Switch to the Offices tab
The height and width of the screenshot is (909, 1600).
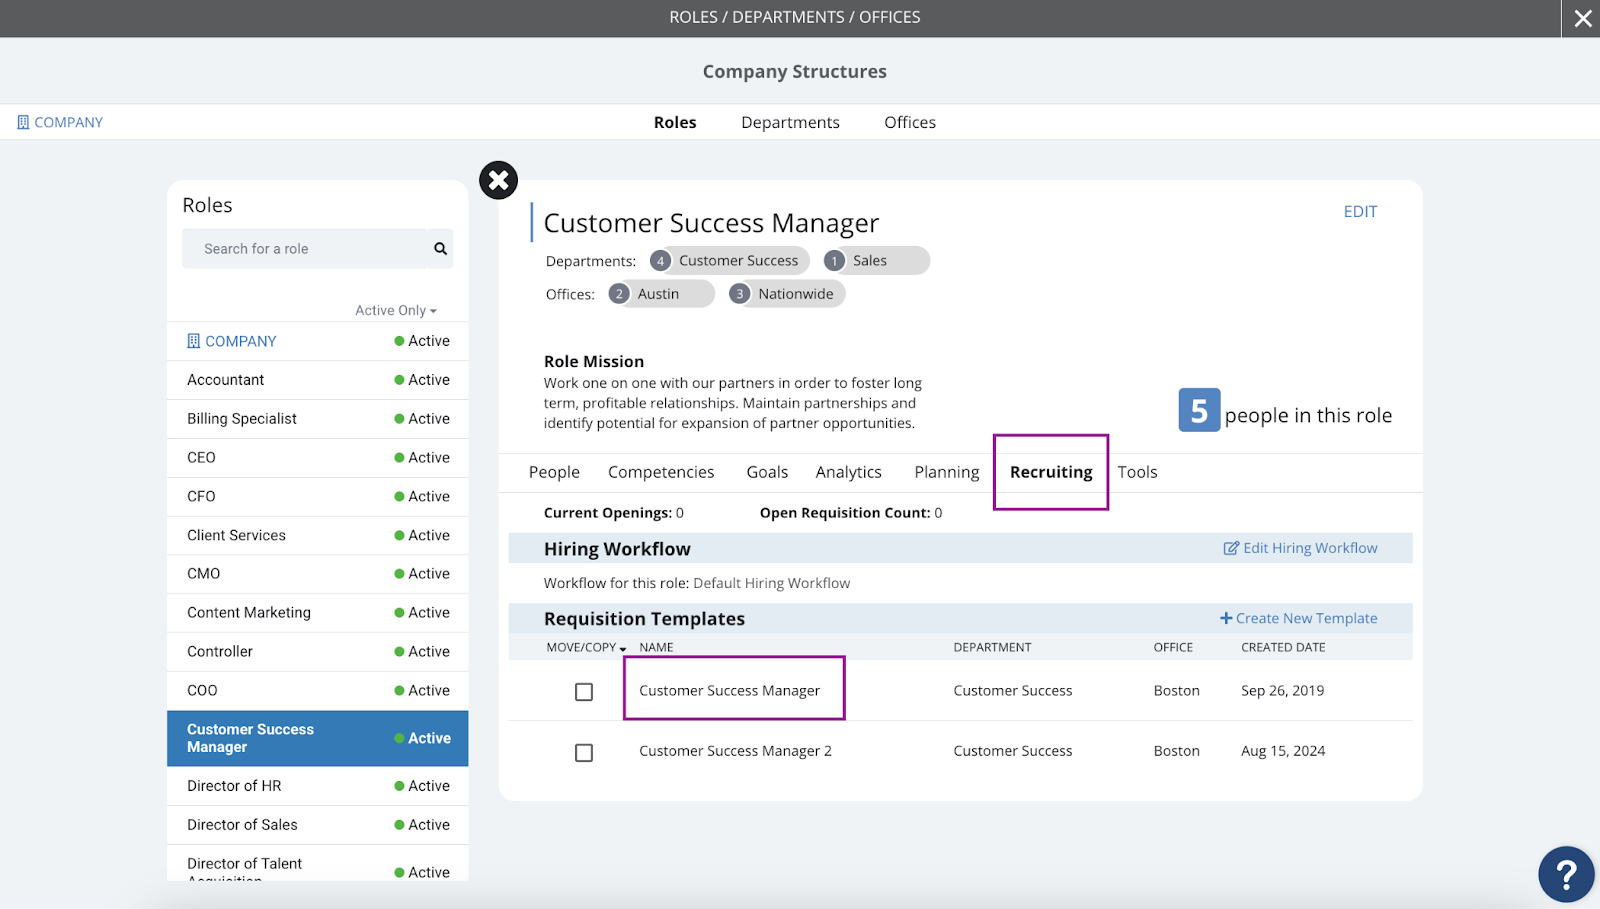(910, 122)
